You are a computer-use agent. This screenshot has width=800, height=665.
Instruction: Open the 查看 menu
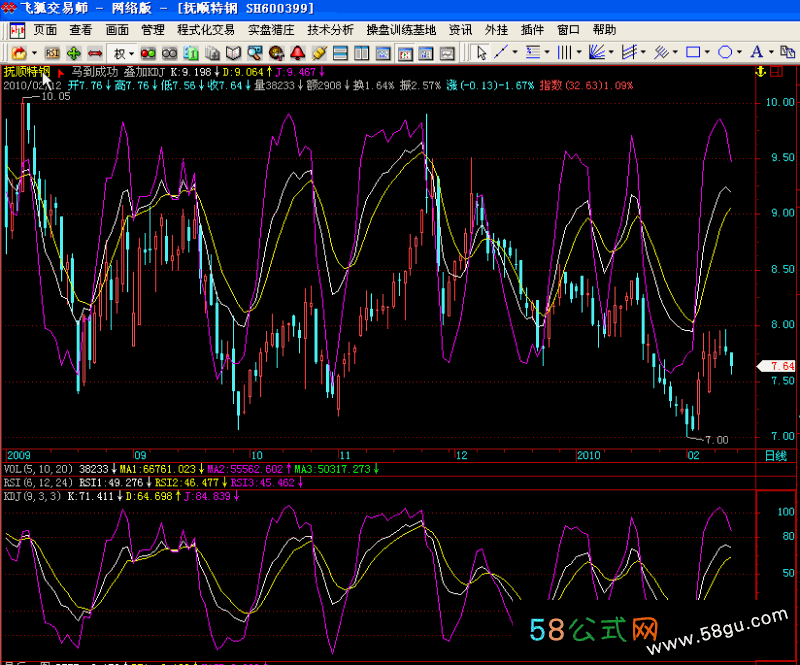pyautogui.click(x=81, y=30)
